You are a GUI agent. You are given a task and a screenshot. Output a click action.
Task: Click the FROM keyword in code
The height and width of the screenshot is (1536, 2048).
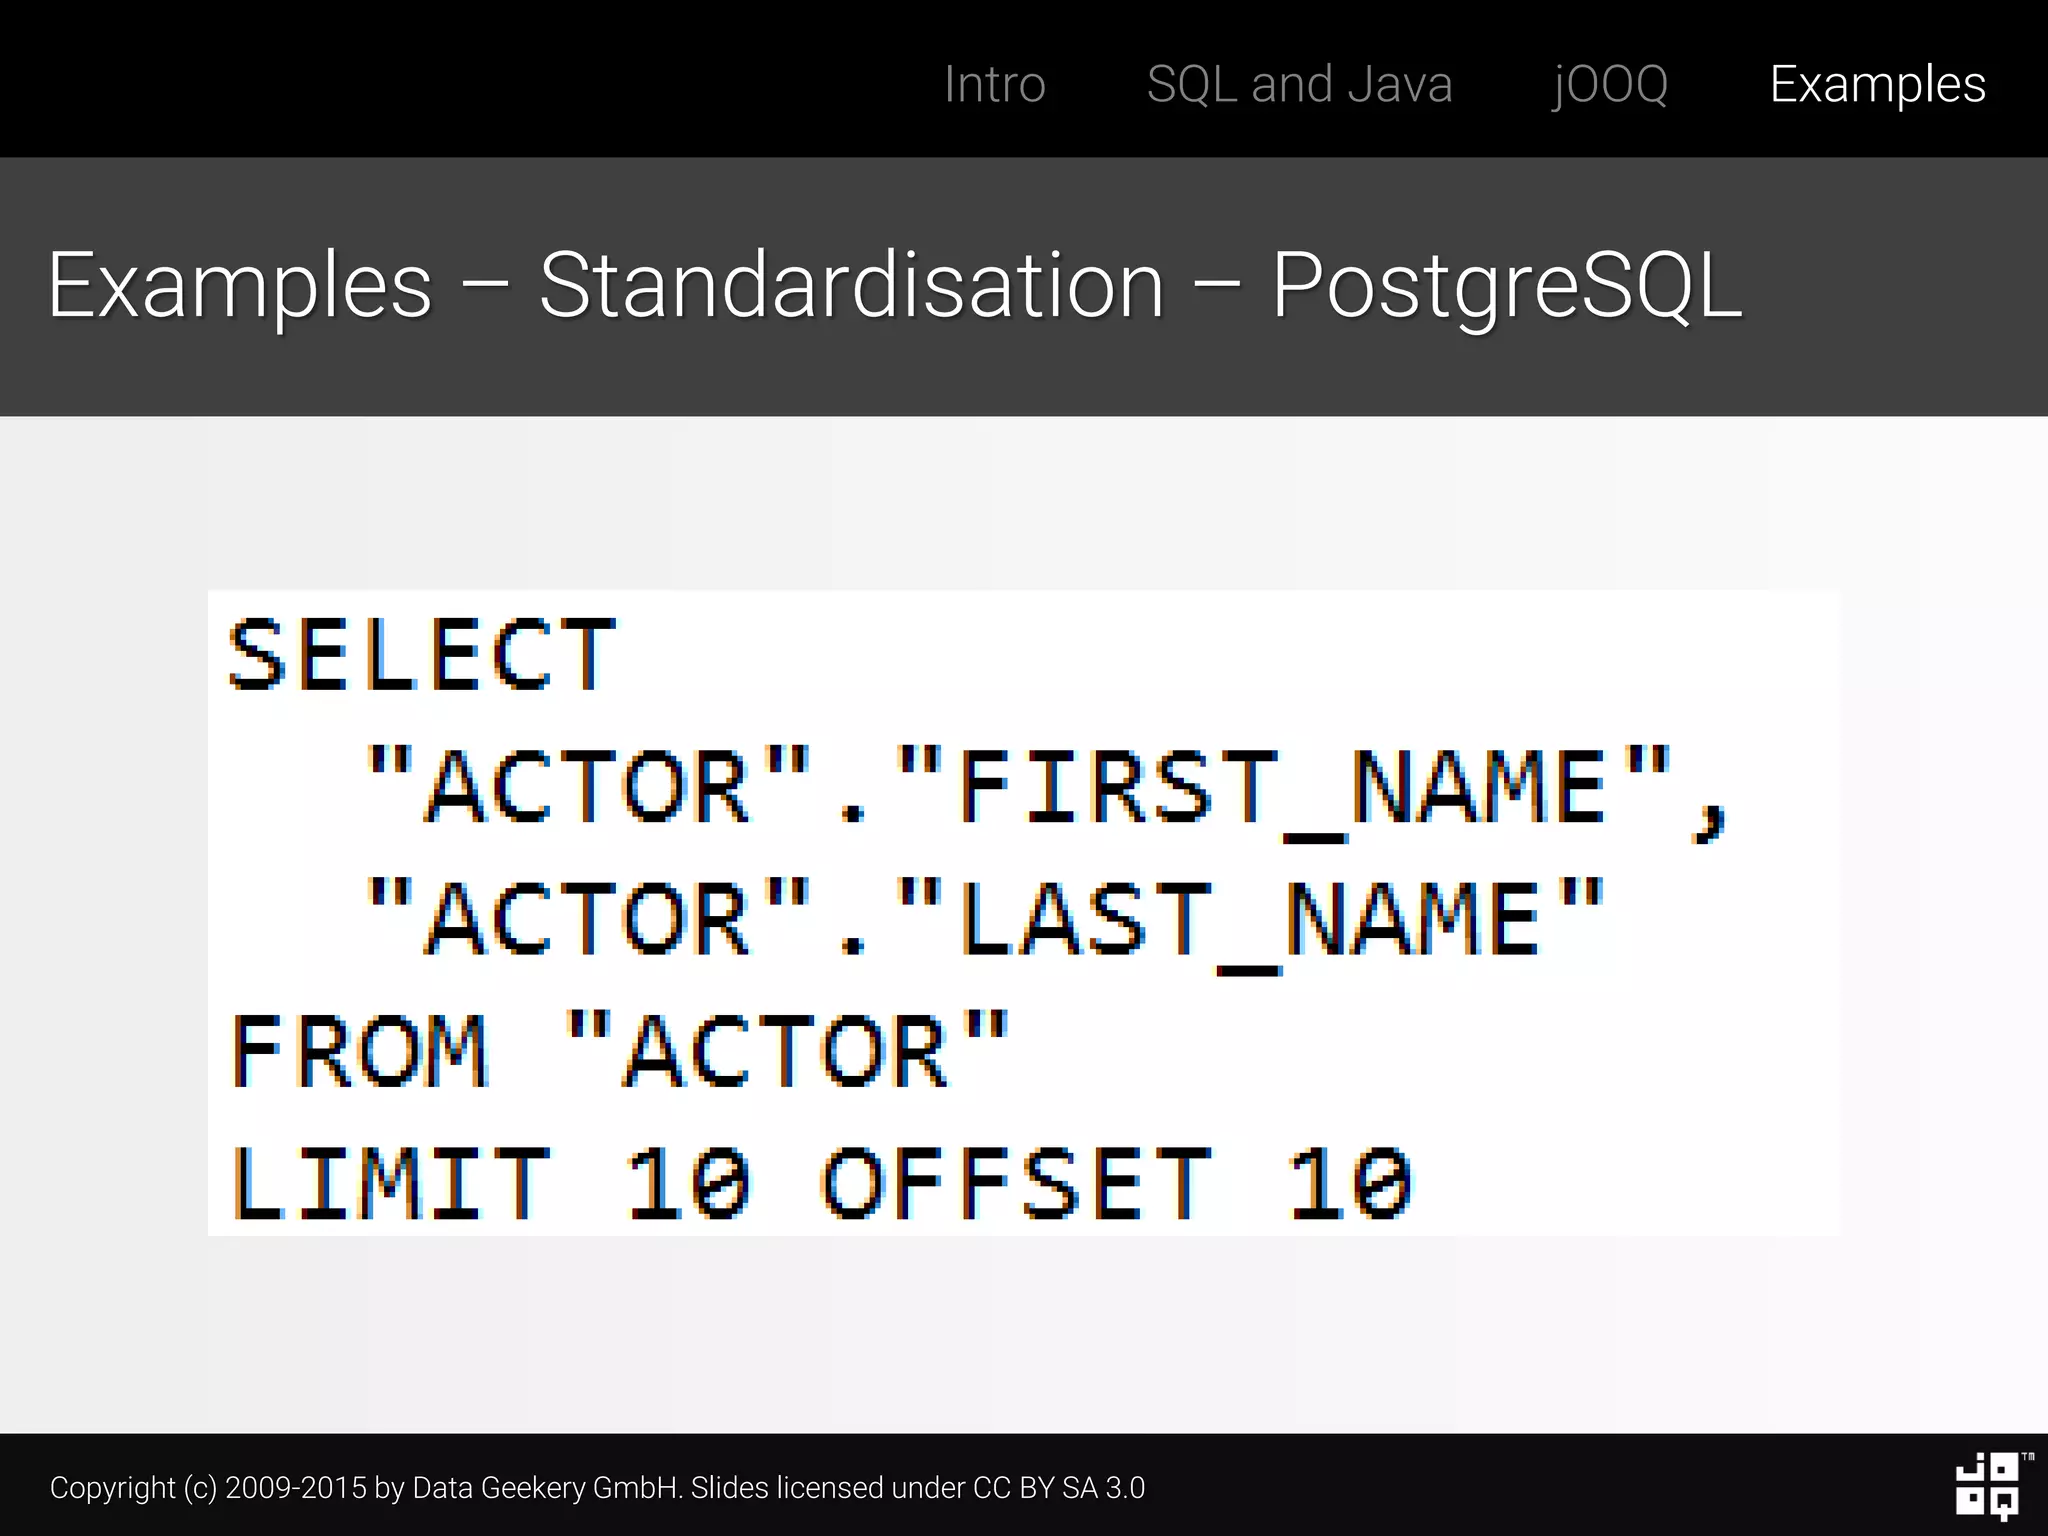point(360,1052)
